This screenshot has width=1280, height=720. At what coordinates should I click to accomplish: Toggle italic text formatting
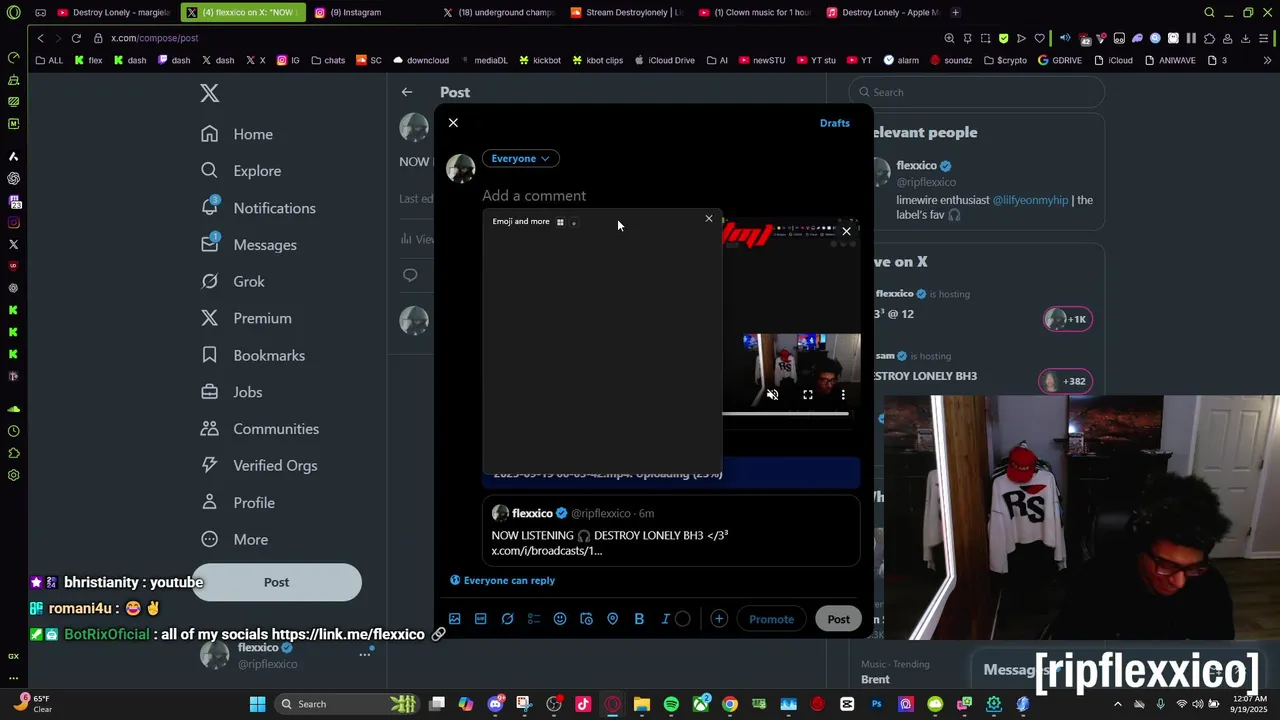[x=665, y=619]
